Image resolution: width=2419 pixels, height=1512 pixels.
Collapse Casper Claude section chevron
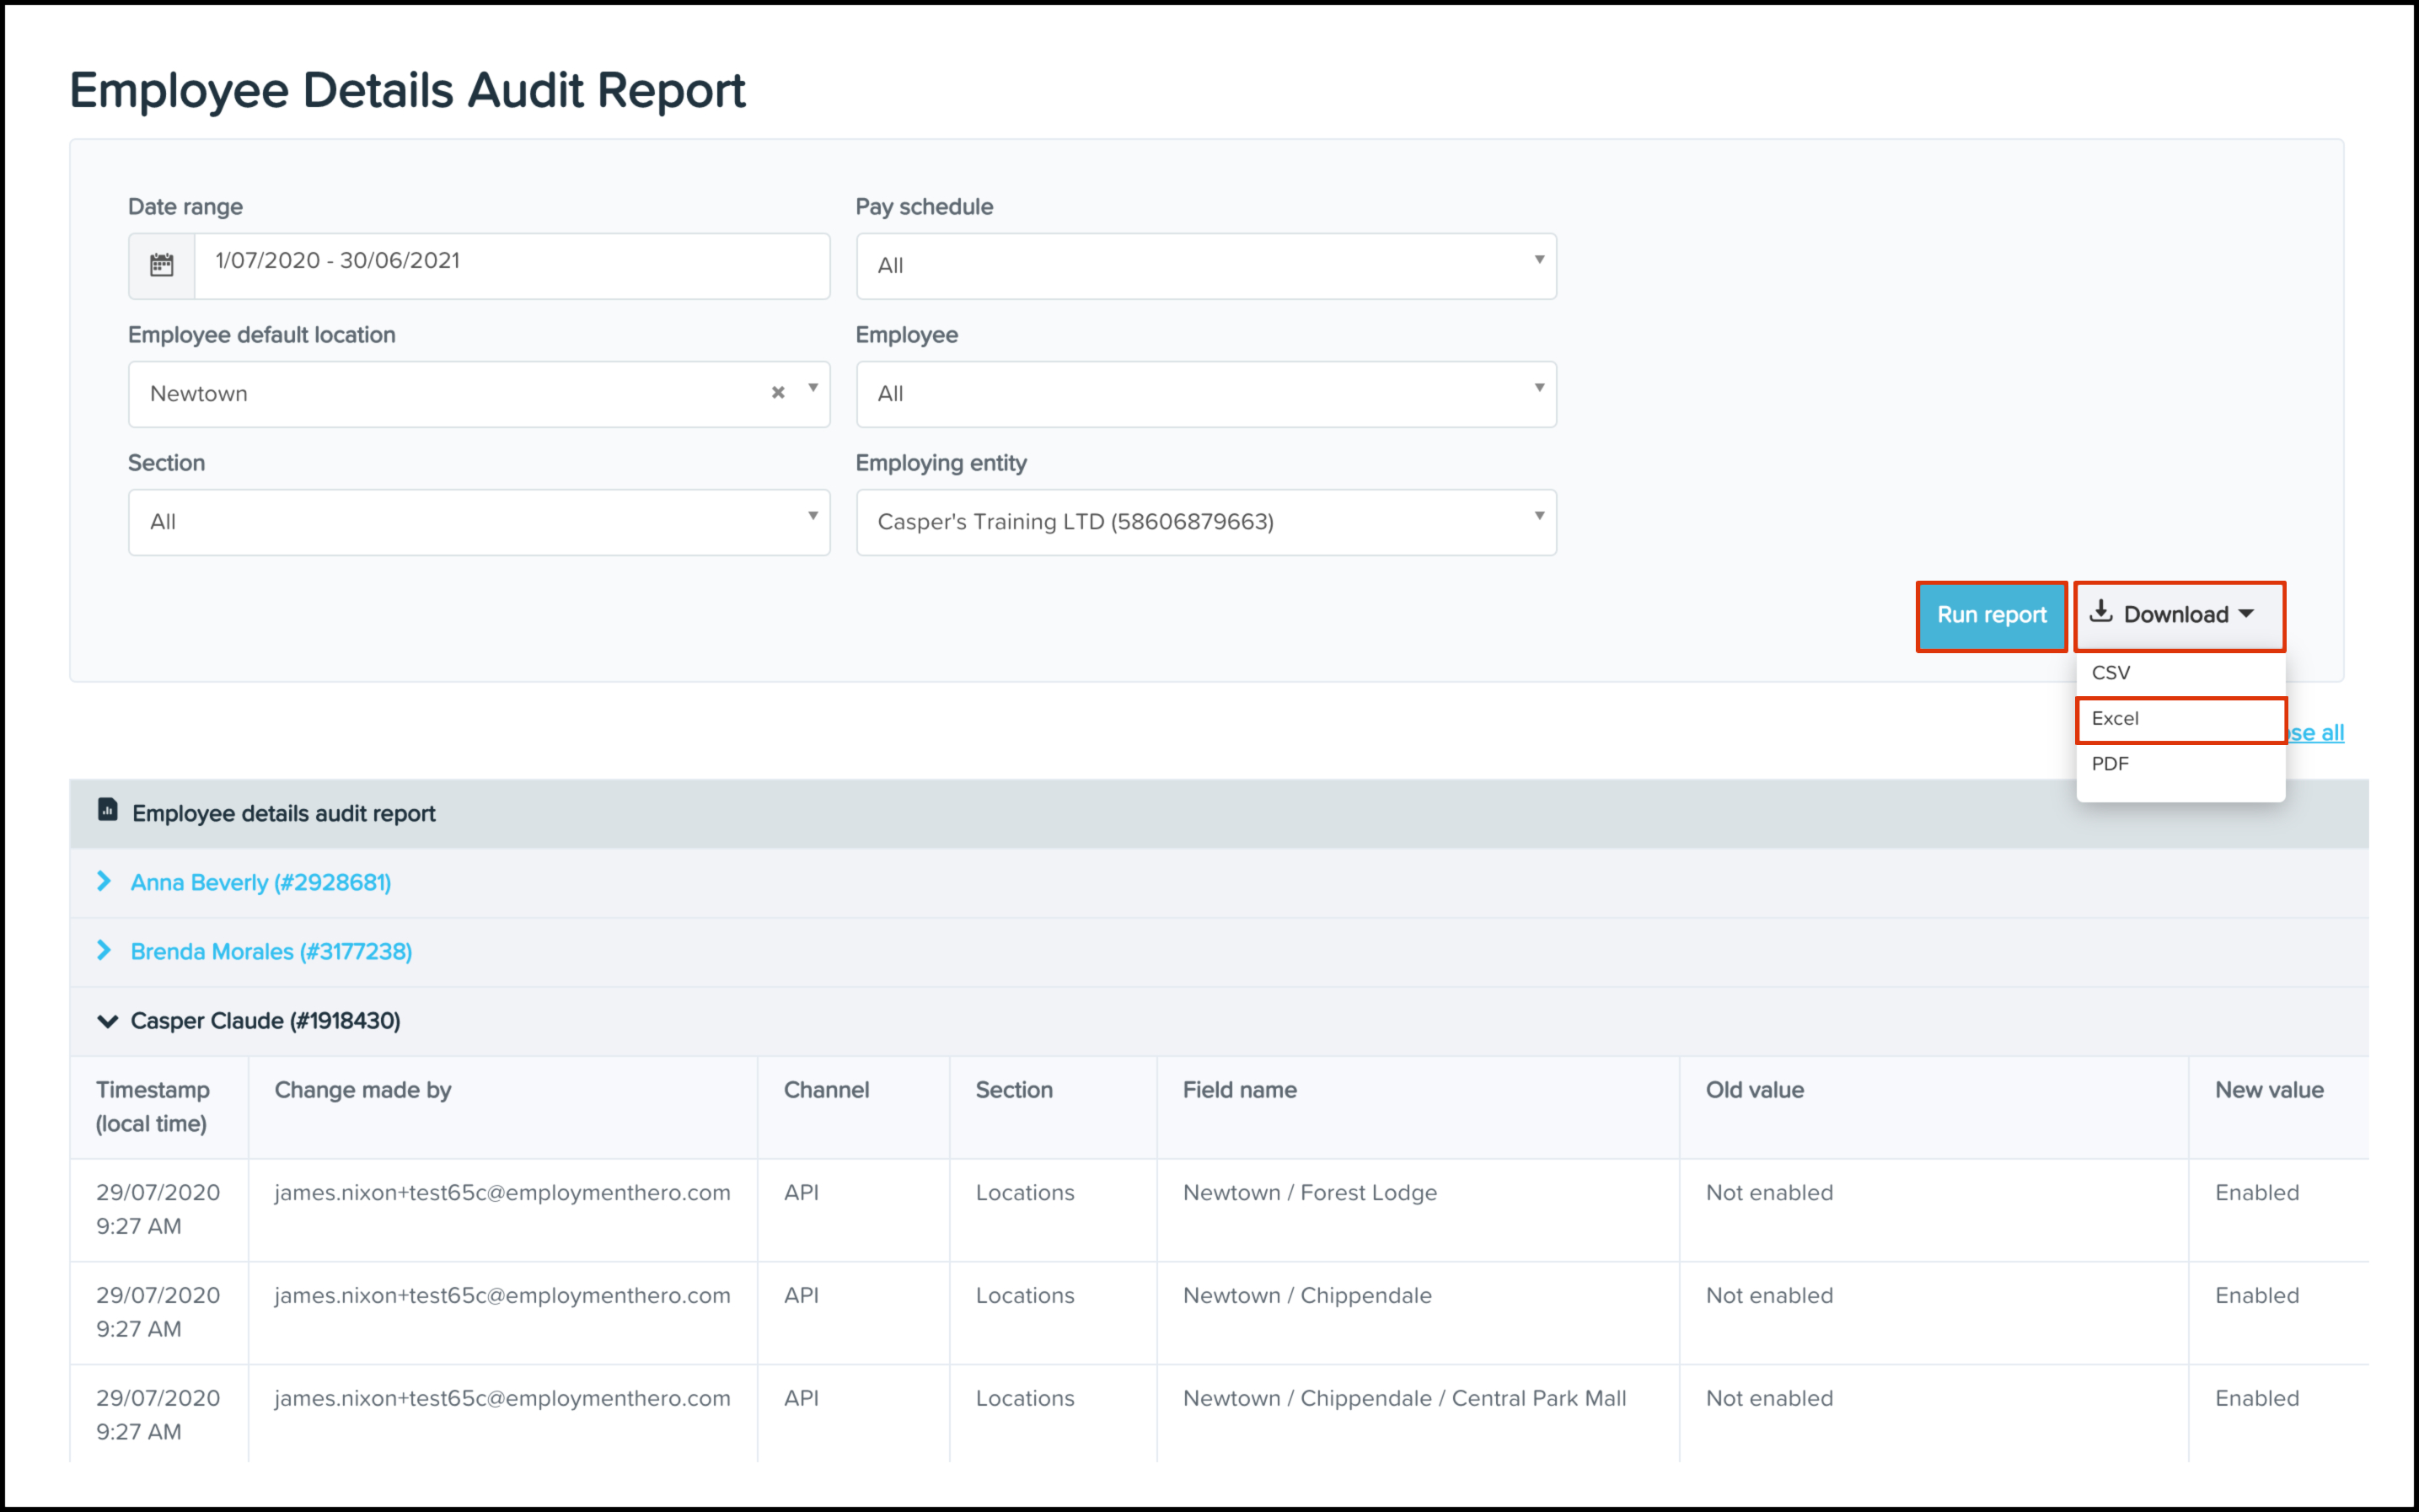[x=107, y=1021]
